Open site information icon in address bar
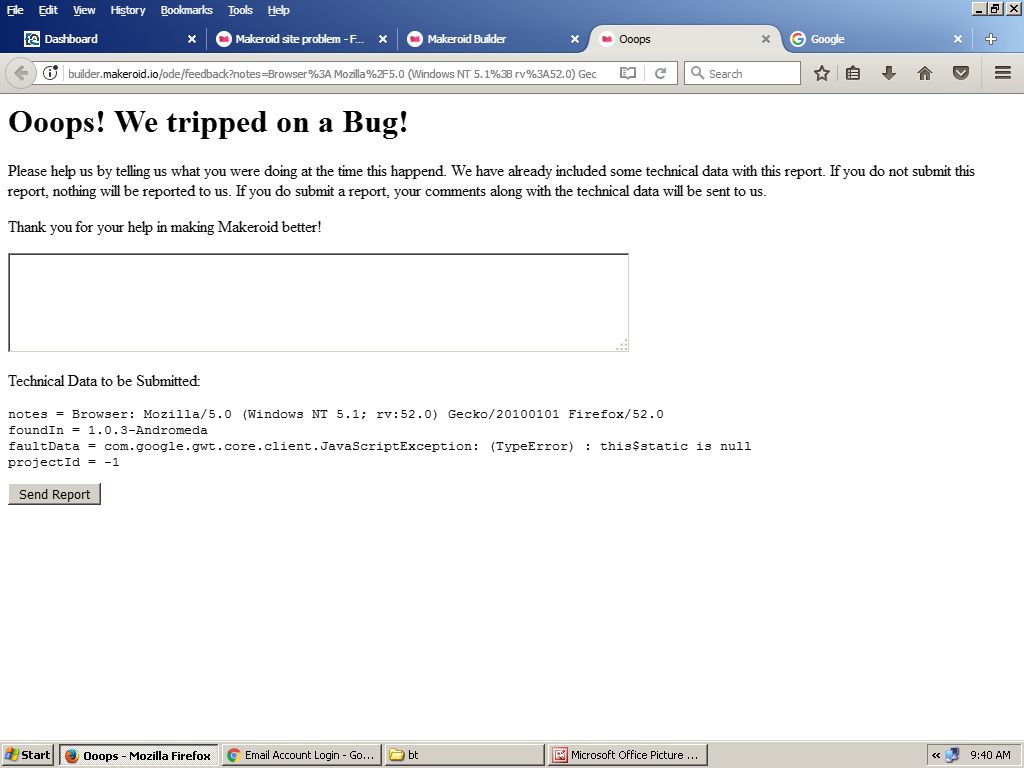 50,73
